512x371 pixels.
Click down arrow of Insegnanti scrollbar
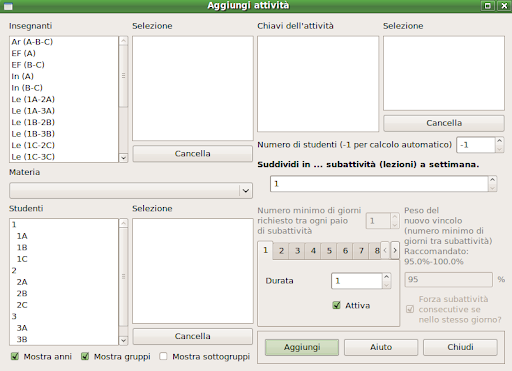123,158
